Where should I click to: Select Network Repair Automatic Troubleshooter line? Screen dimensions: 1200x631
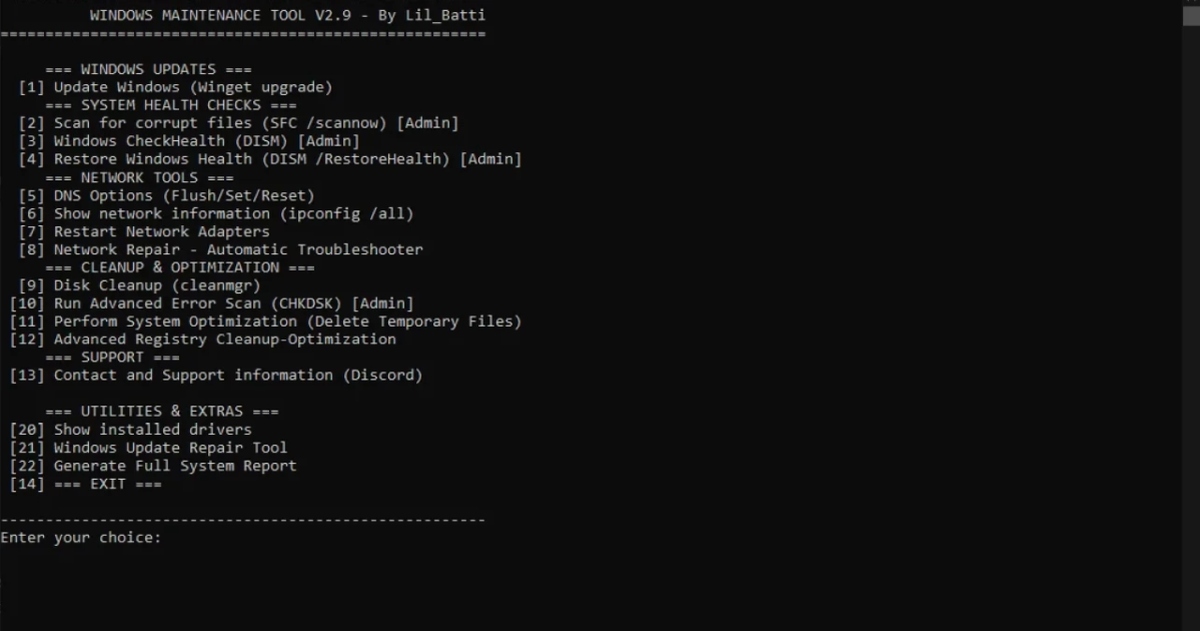221,249
